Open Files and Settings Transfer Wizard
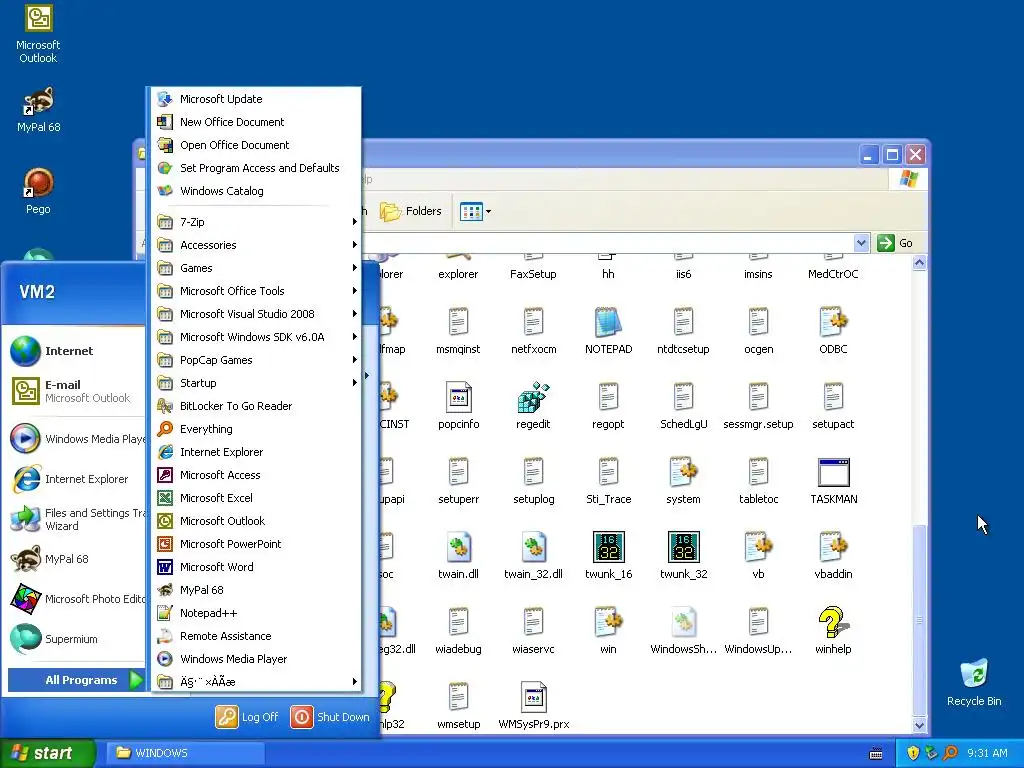Viewport: 1024px width, 768px height. tap(76, 519)
